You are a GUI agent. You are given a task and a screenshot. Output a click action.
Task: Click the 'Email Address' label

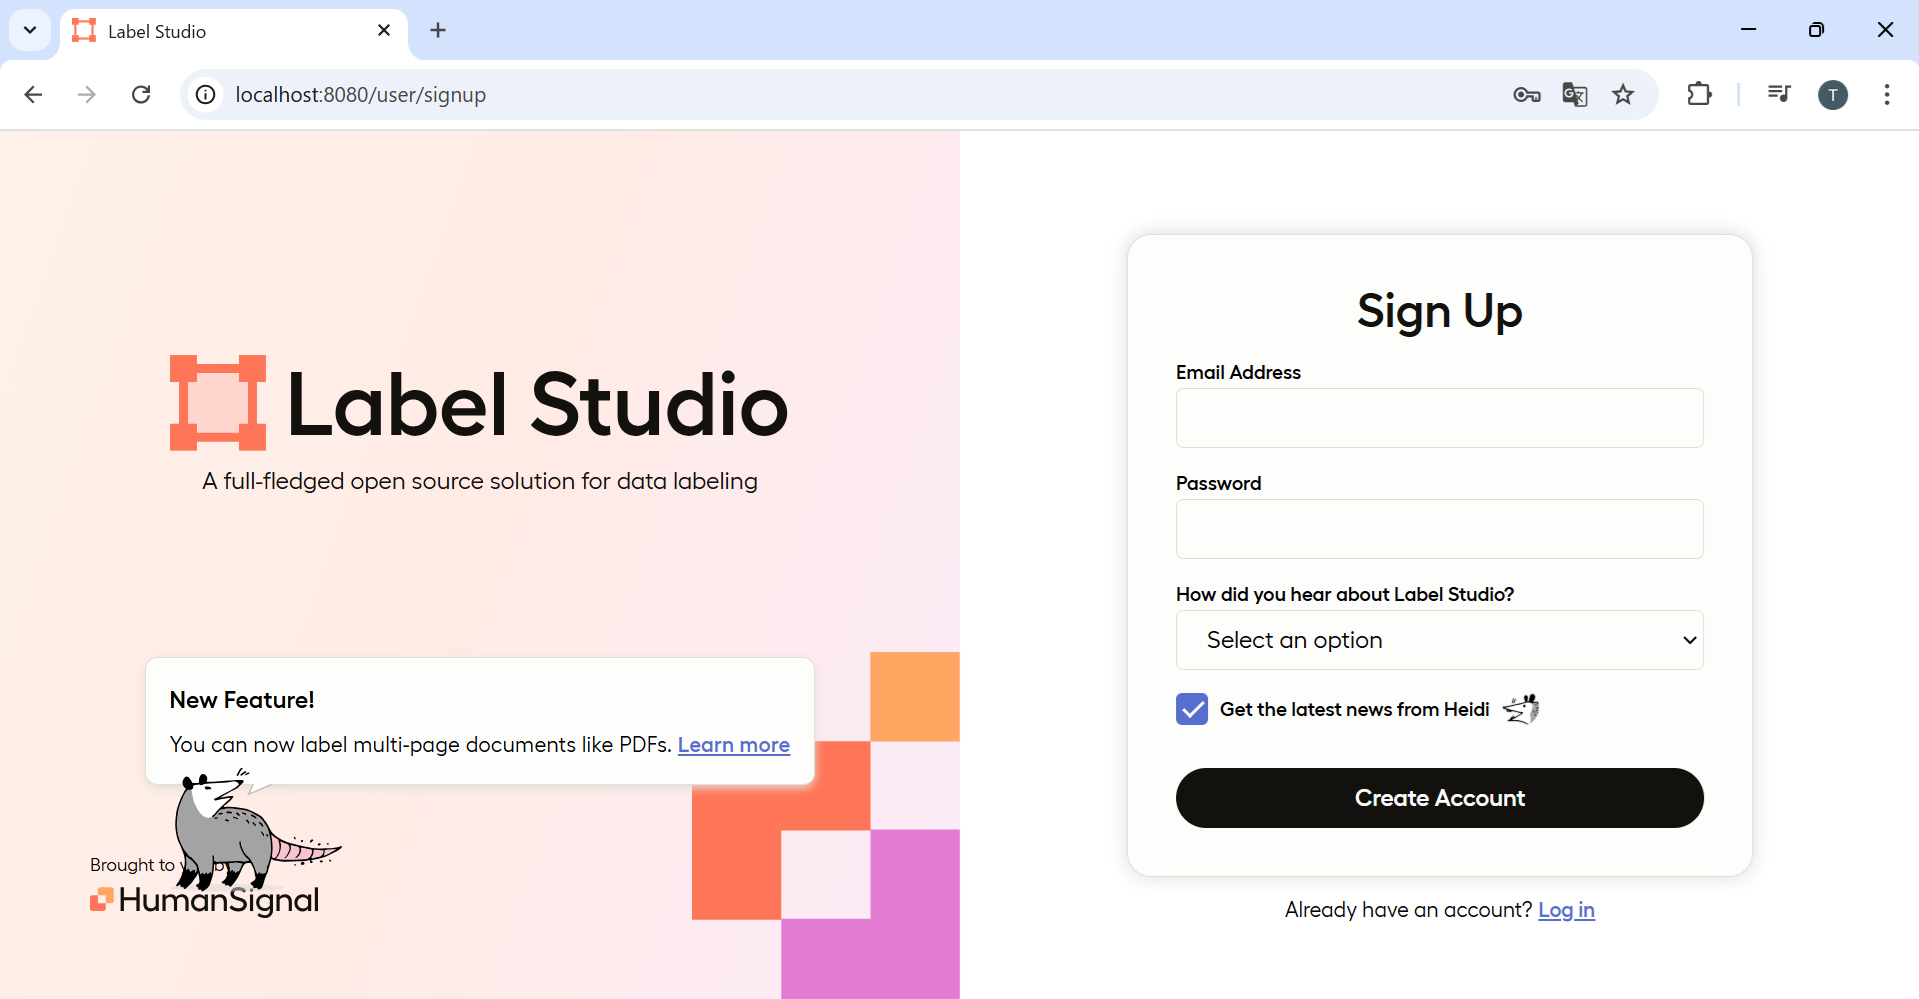tap(1238, 372)
